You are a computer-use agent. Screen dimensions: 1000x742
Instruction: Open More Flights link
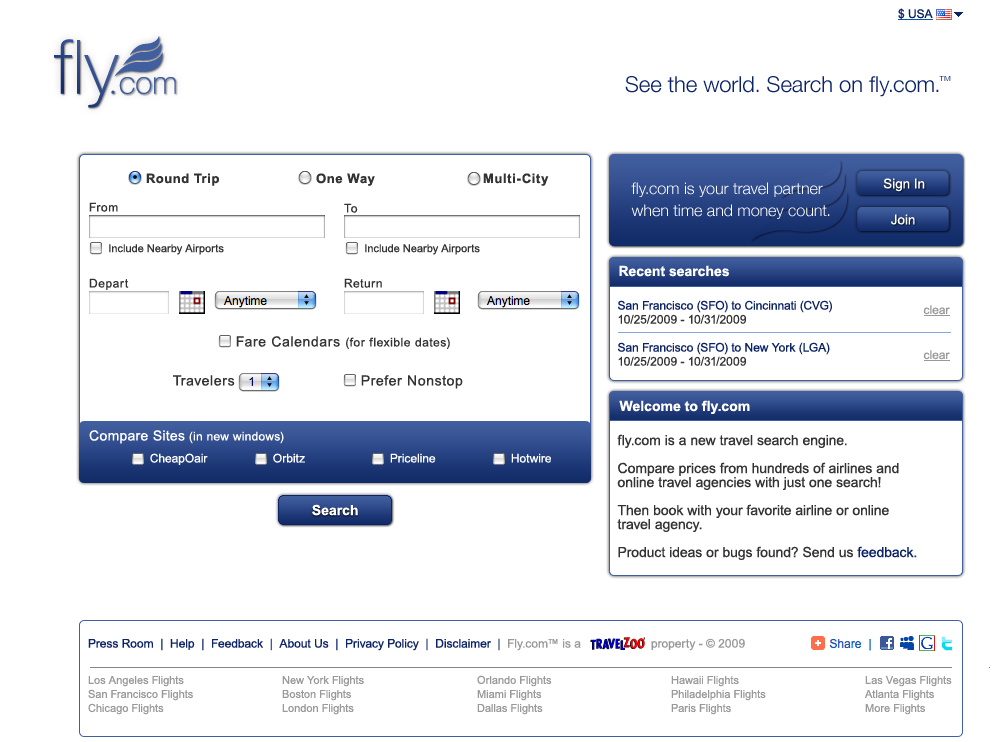[x=895, y=708]
